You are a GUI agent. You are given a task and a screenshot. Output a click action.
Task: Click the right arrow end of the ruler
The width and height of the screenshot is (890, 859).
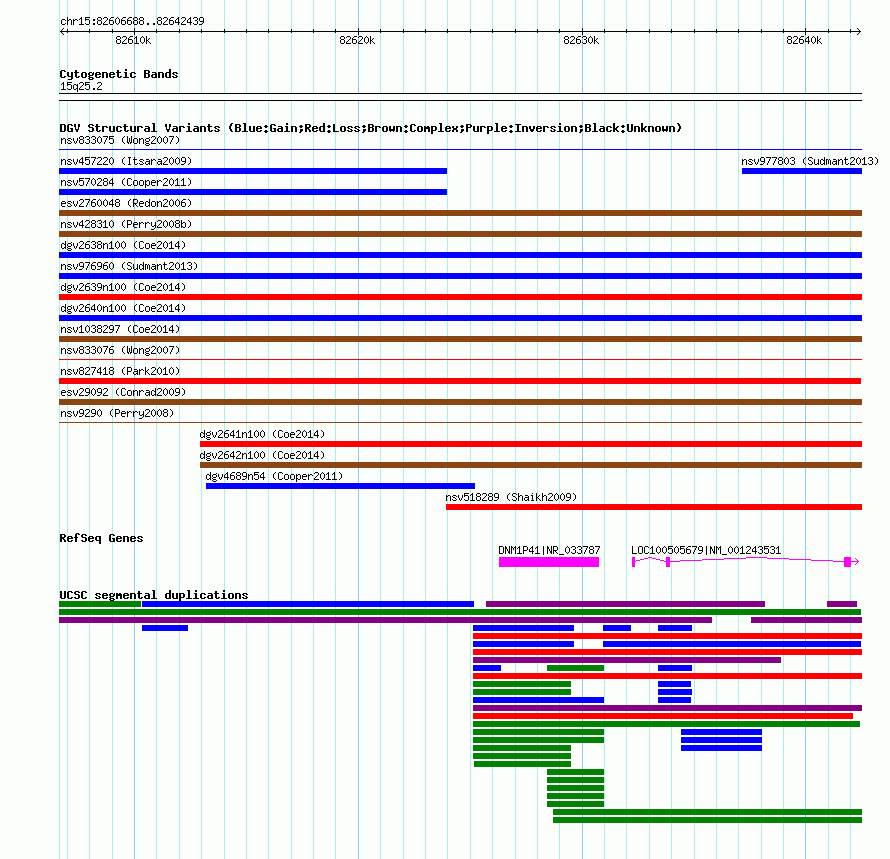point(858,31)
